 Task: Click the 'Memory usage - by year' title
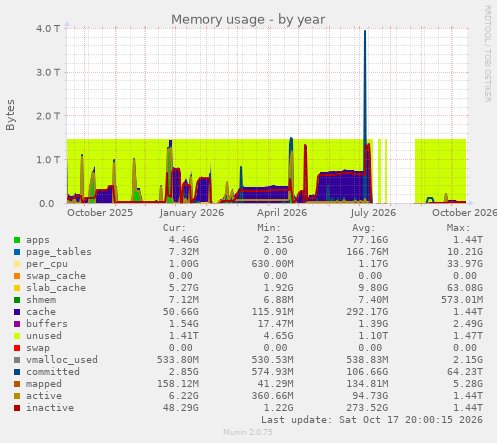pos(248,20)
